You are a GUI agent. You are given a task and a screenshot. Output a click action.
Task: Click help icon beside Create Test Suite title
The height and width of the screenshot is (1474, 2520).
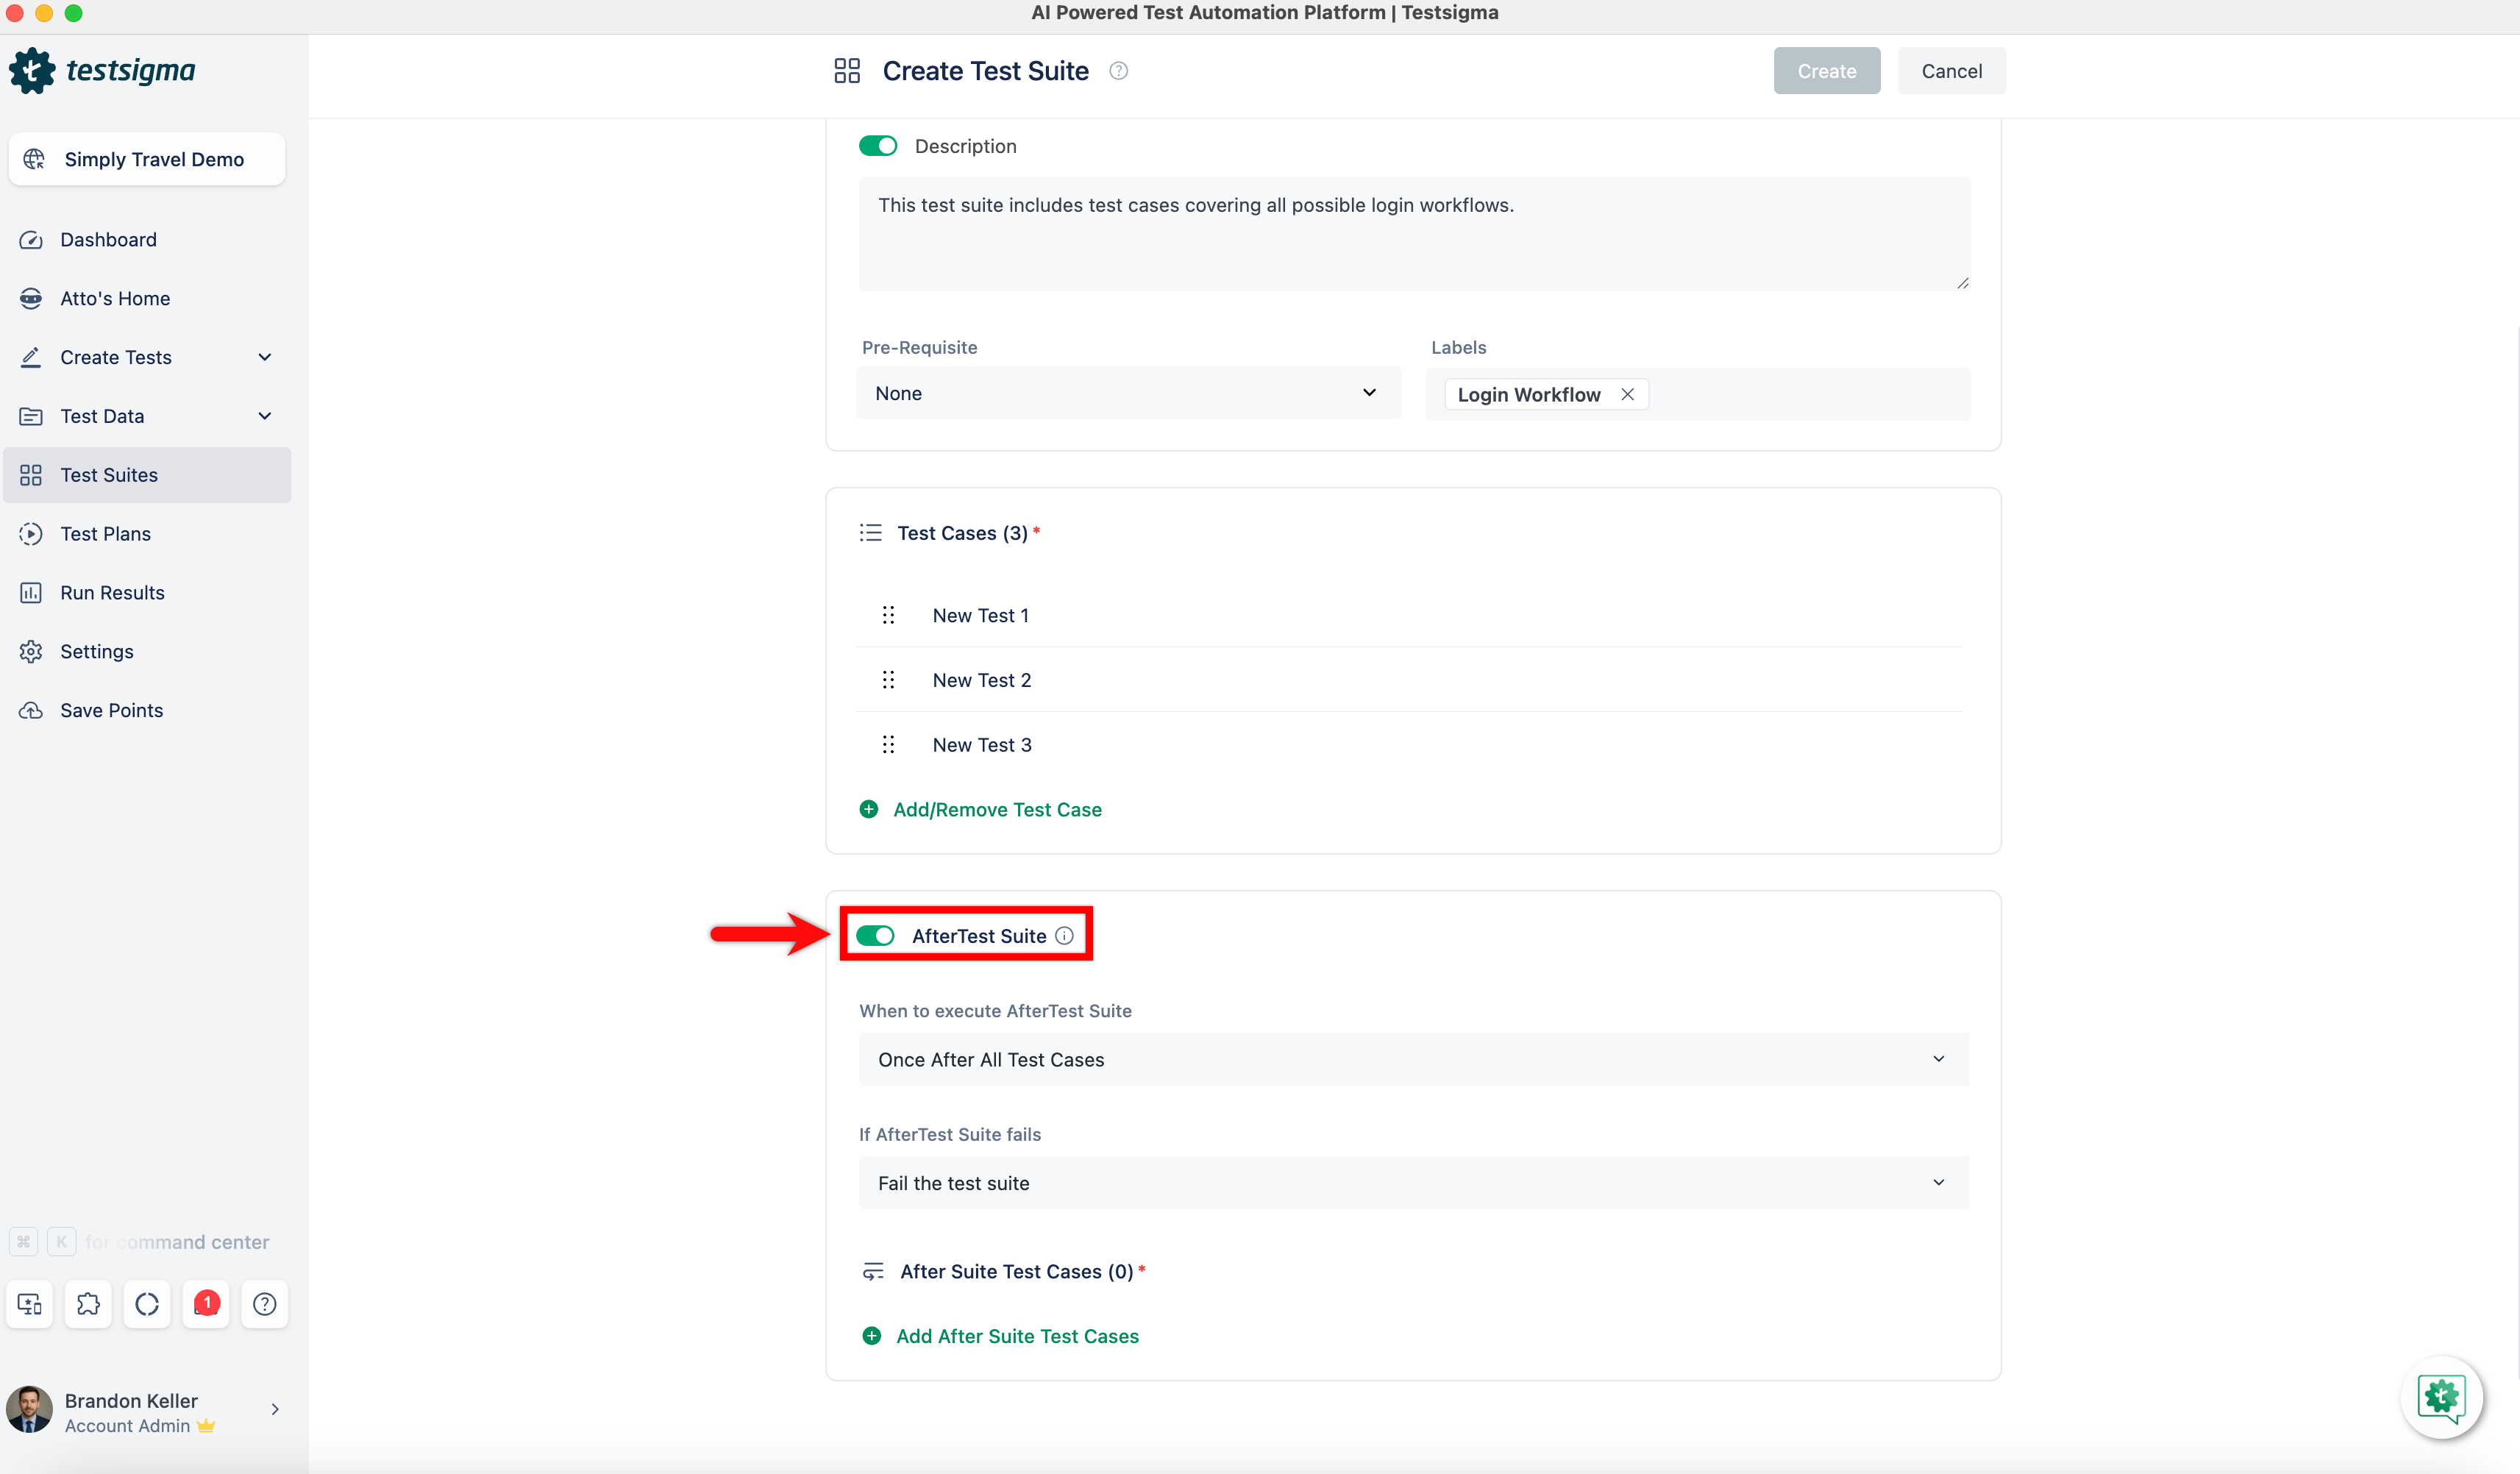click(x=1119, y=71)
